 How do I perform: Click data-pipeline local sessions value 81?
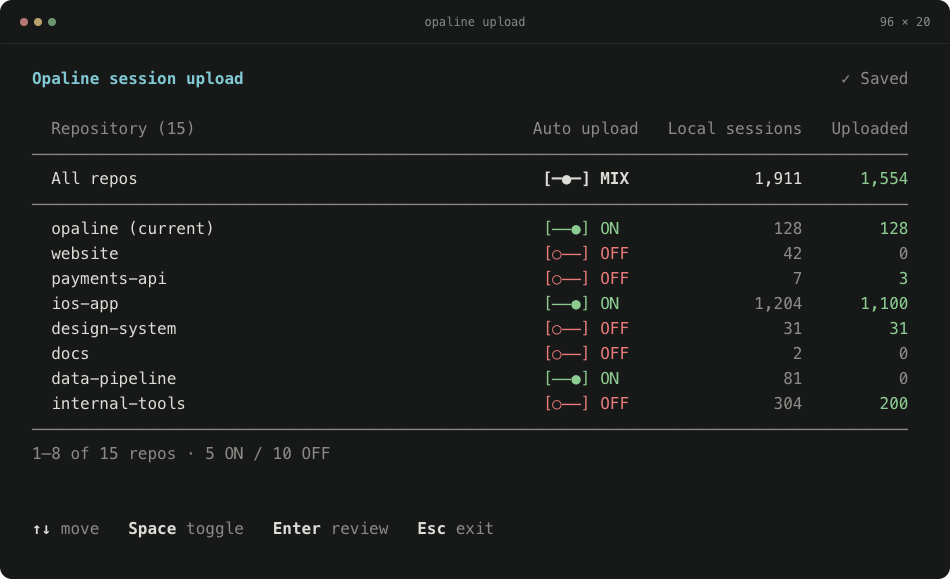(x=792, y=379)
